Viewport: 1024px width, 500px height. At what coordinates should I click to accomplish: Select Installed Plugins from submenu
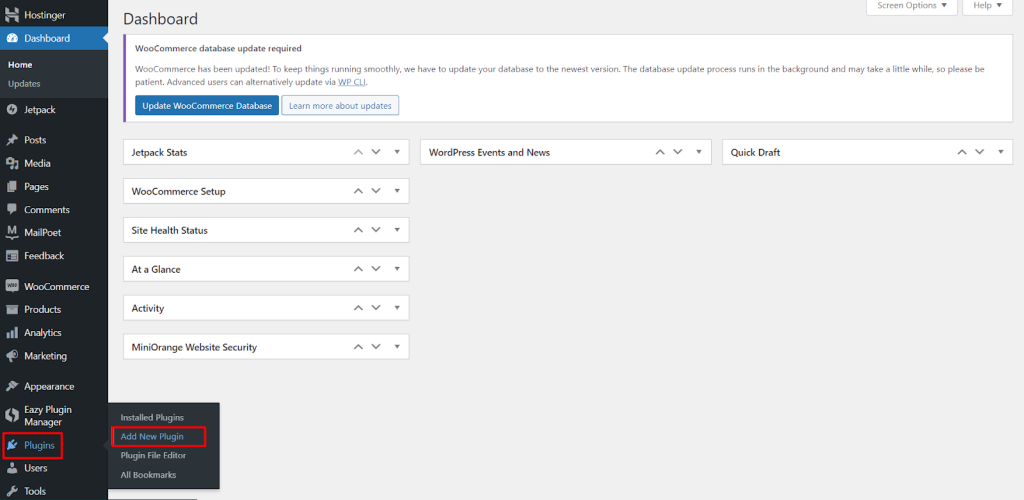pos(152,417)
